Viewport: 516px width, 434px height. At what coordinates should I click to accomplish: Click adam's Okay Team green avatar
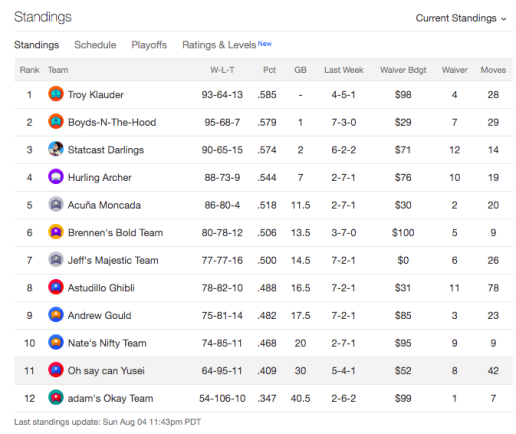coord(56,398)
